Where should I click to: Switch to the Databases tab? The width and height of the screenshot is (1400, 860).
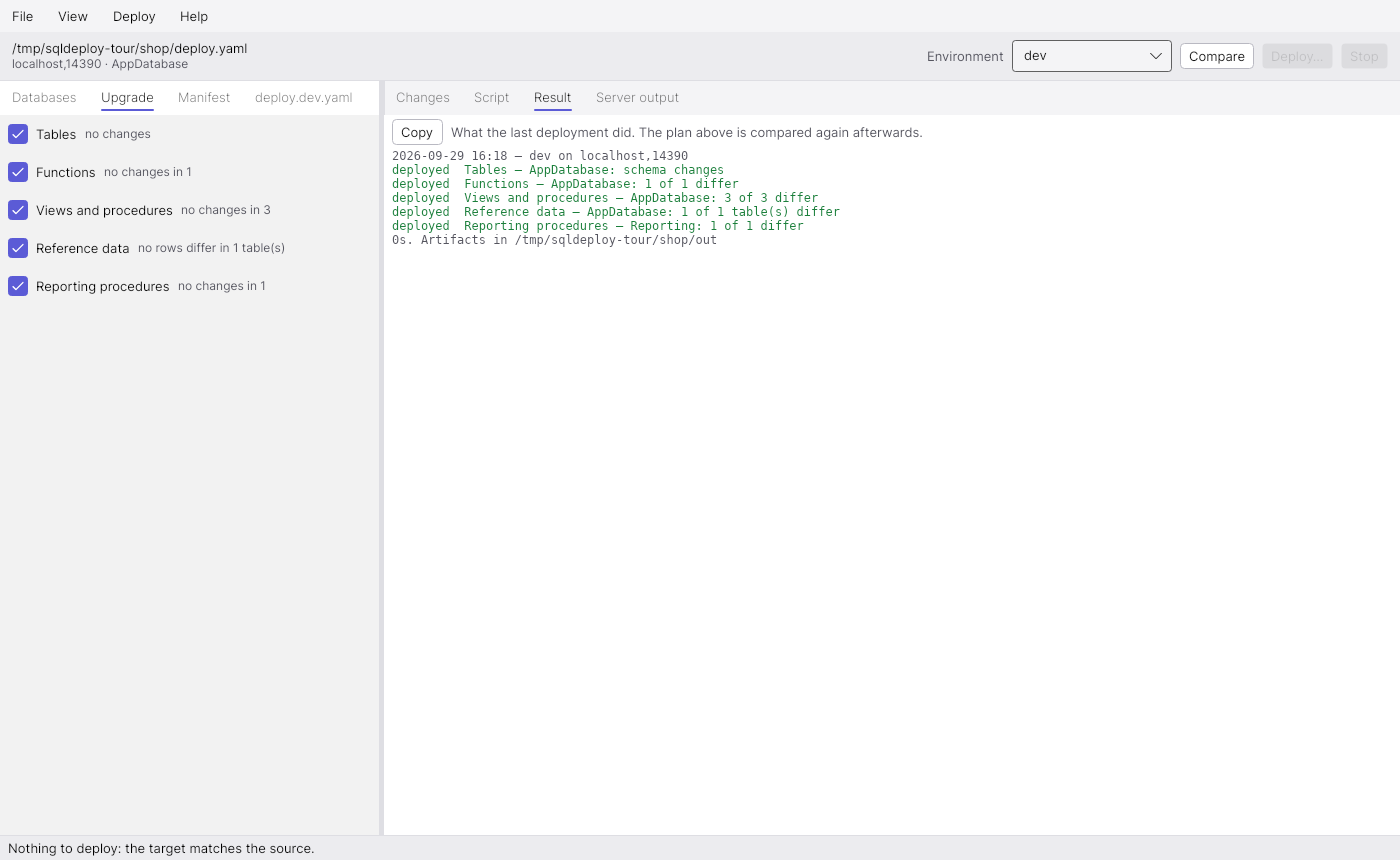[44, 97]
